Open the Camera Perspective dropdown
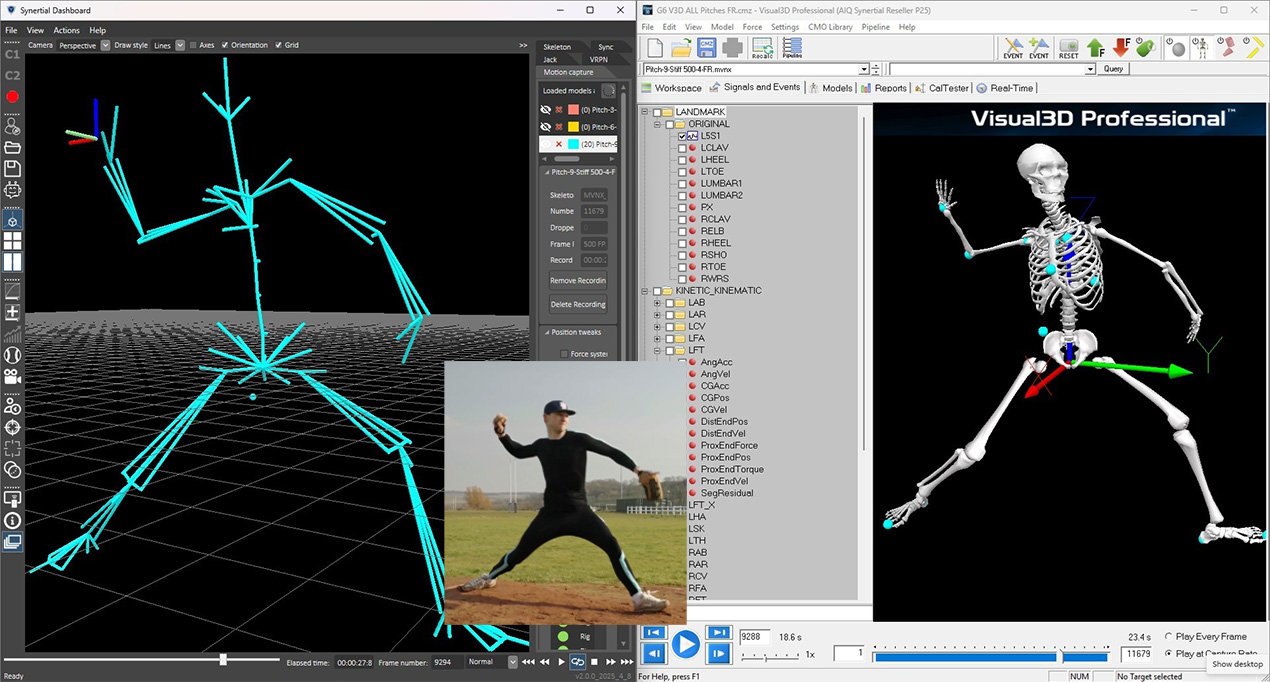 [105, 45]
